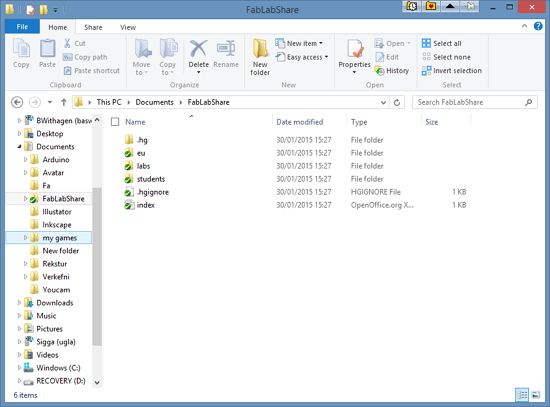Create a New folder from the ribbon
The height and width of the screenshot is (407, 550).
(x=260, y=57)
